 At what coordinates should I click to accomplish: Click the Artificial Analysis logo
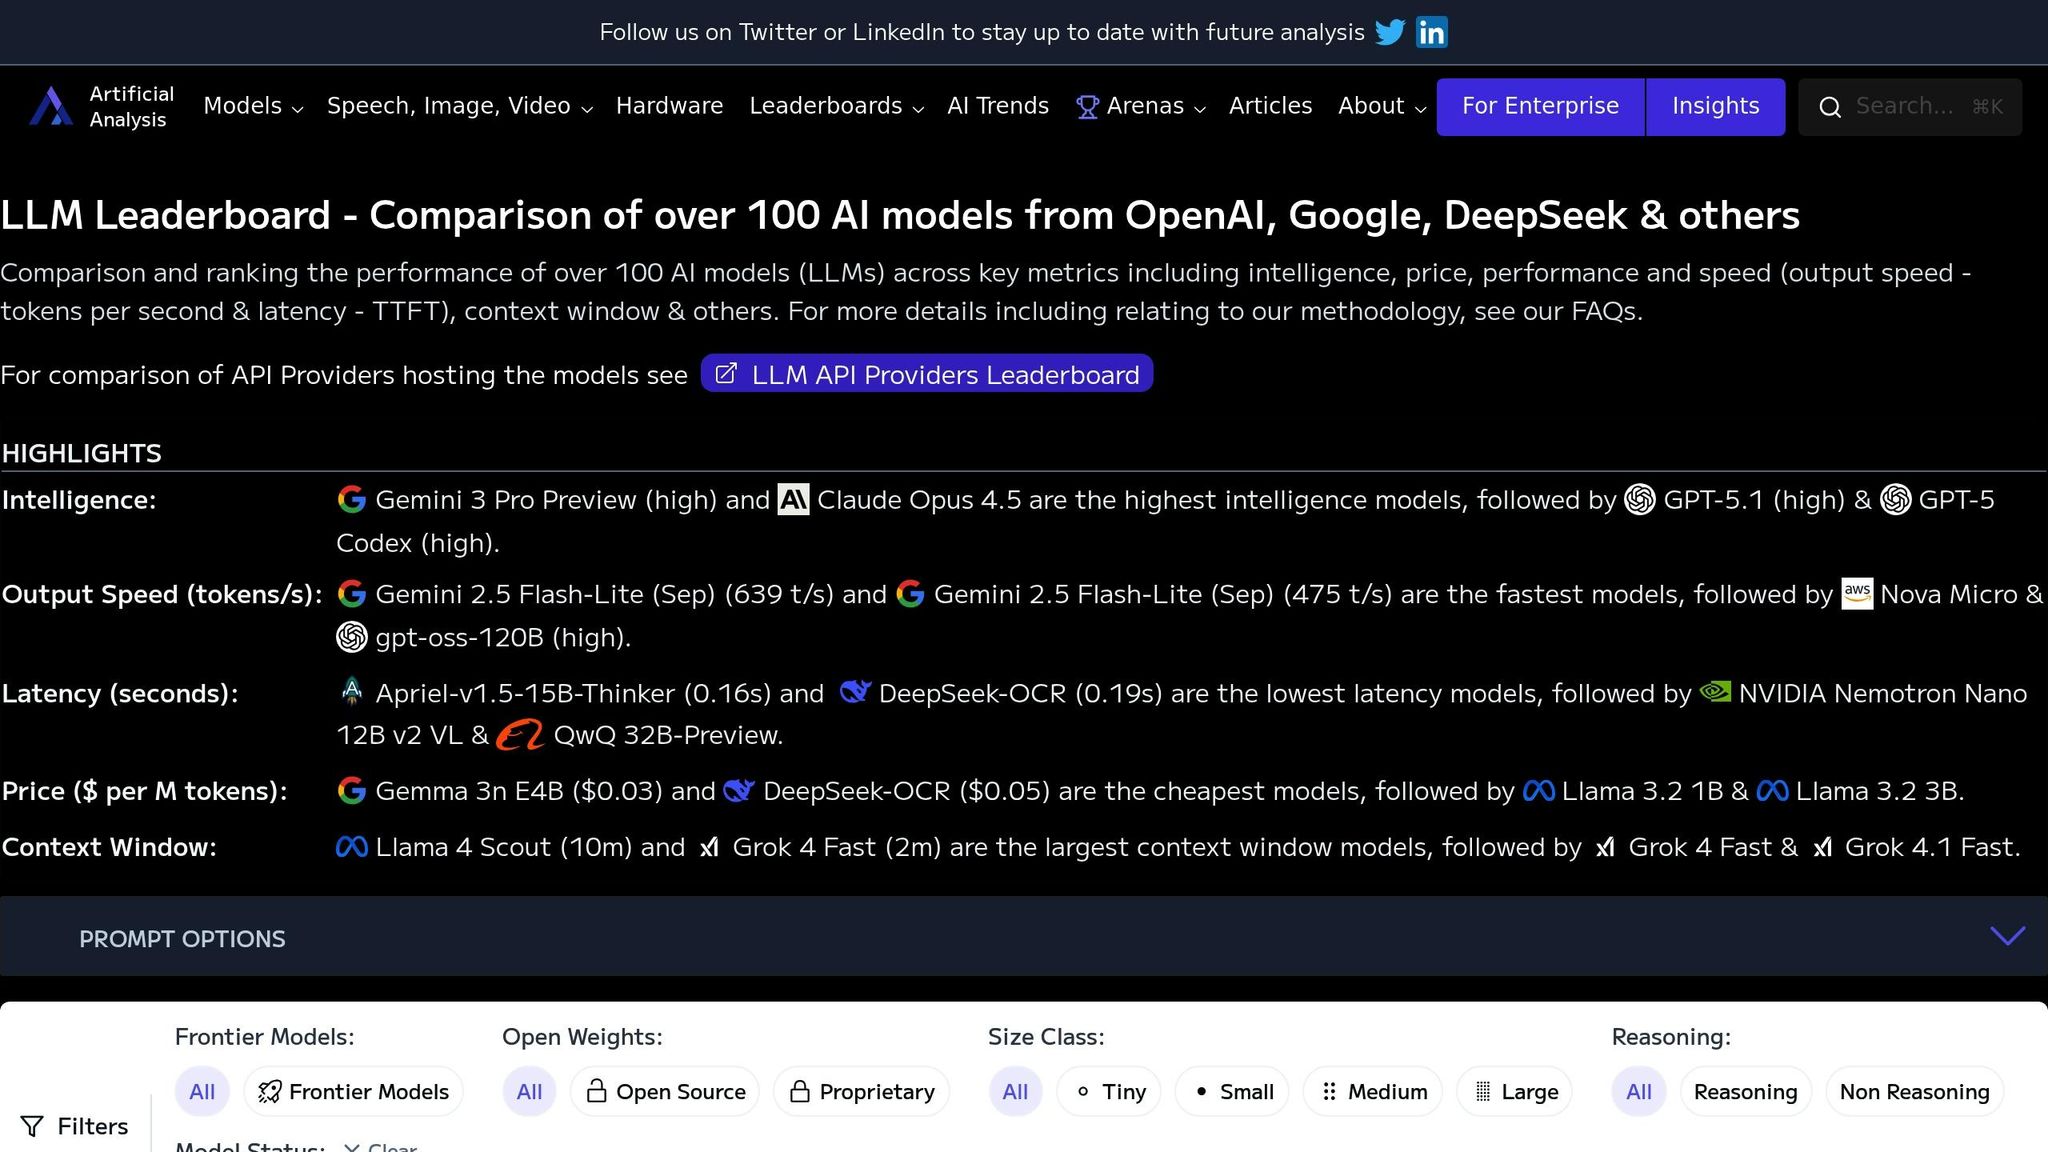pos(50,106)
